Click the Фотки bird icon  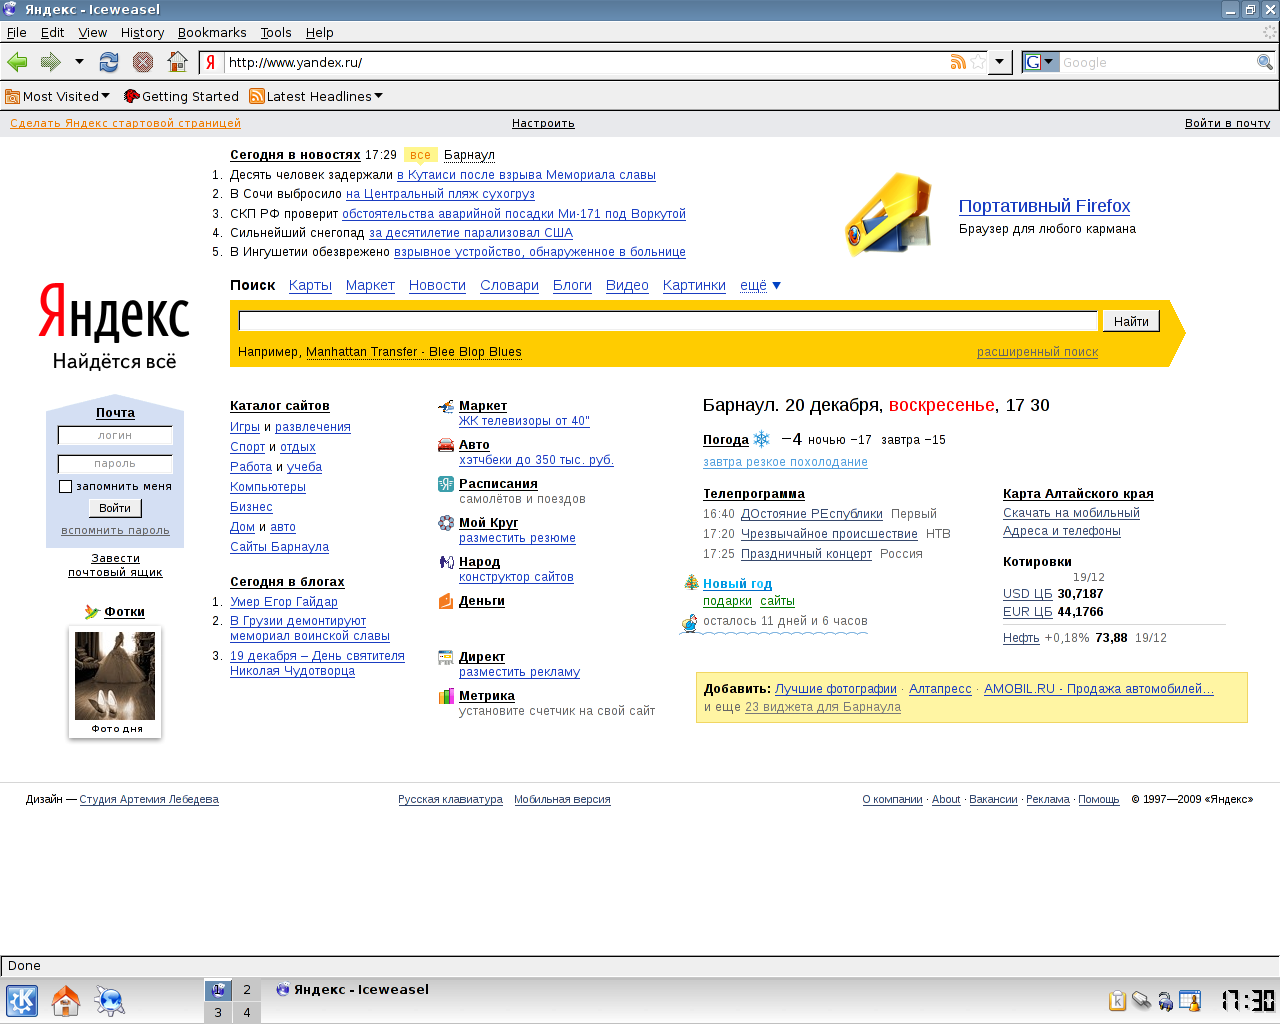(92, 611)
